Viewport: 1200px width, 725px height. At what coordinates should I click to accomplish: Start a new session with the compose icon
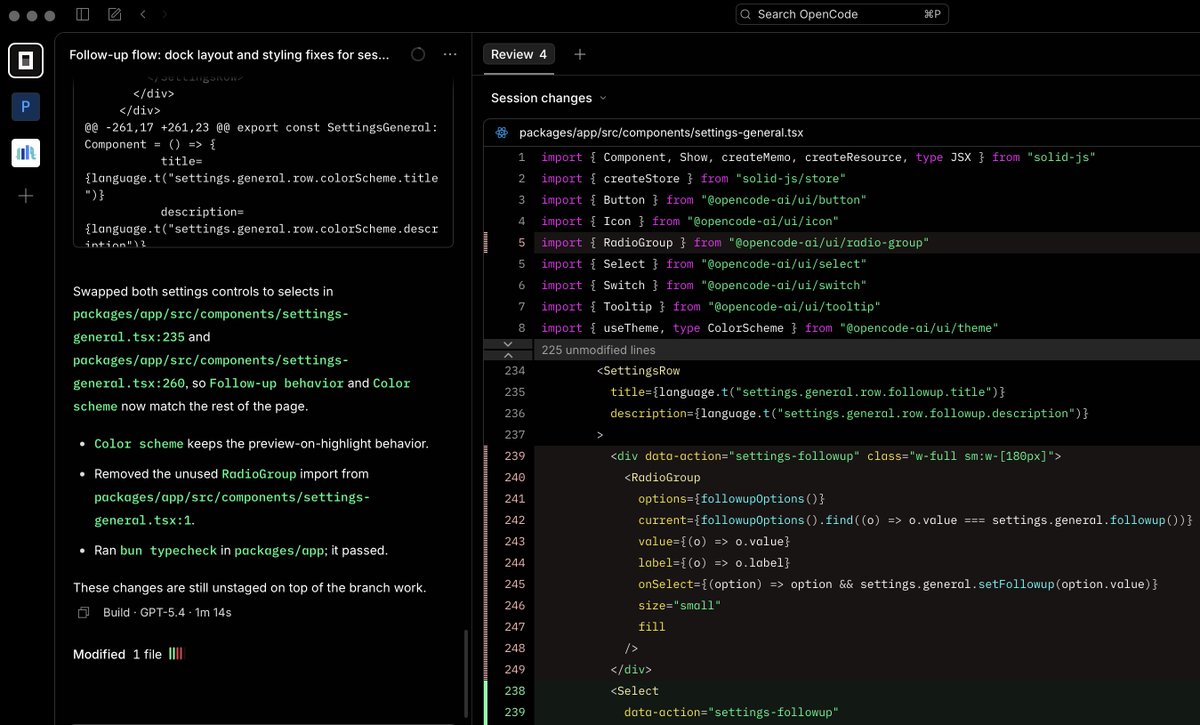coord(114,15)
